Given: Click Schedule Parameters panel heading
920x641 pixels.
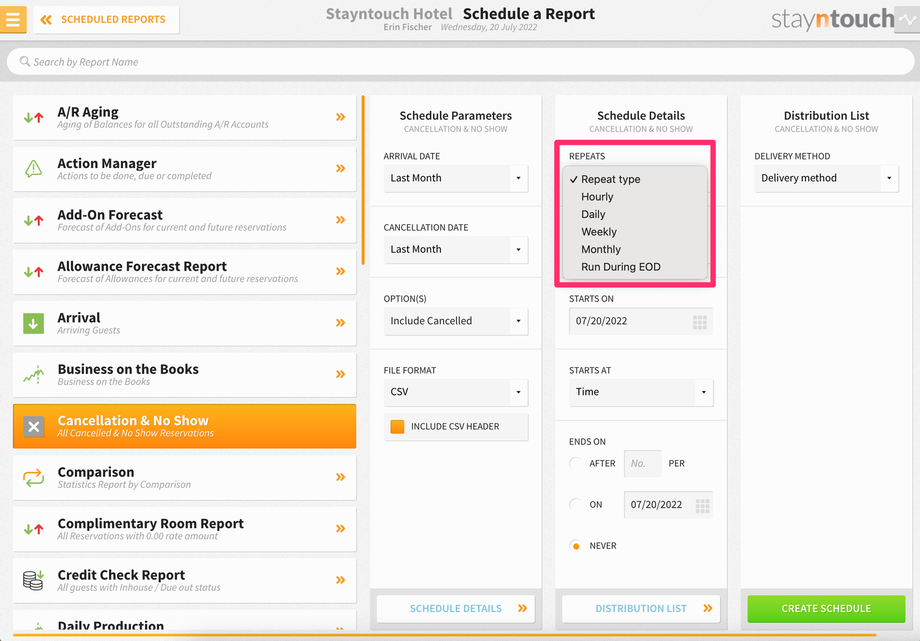Looking at the screenshot, I should pos(456,116).
